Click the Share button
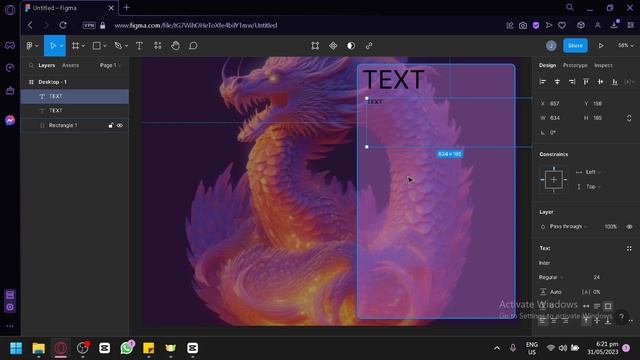 pos(576,46)
